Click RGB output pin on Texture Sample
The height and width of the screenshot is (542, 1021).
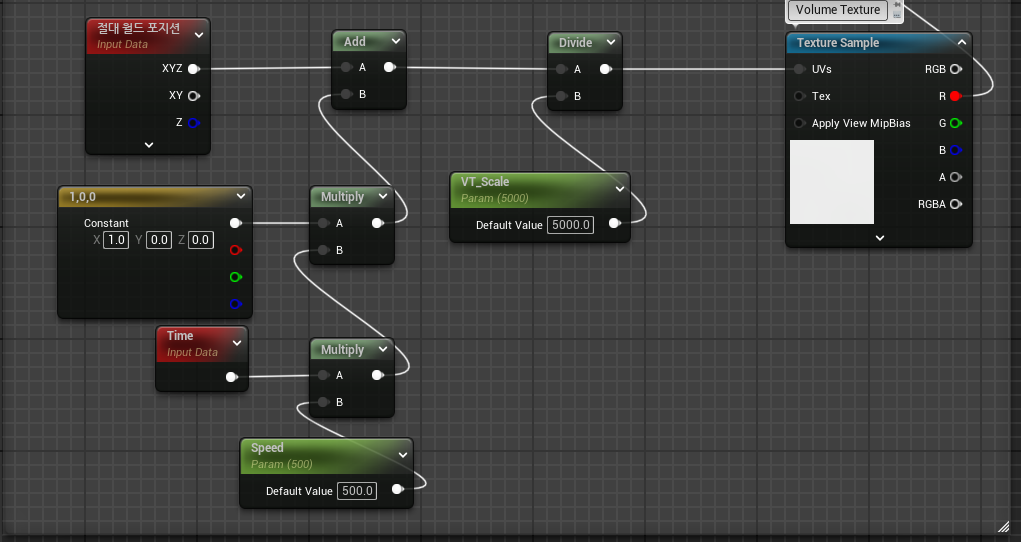(x=955, y=69)
